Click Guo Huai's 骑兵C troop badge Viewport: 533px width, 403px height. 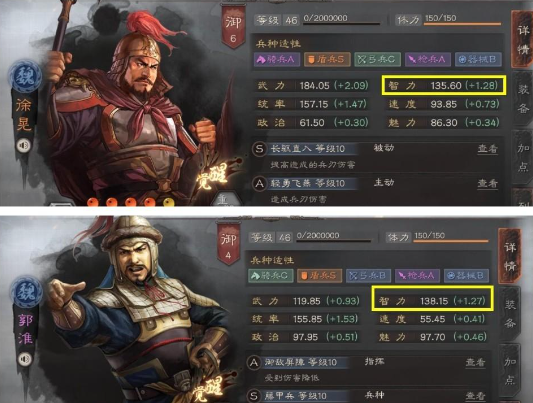coord(271,276)
